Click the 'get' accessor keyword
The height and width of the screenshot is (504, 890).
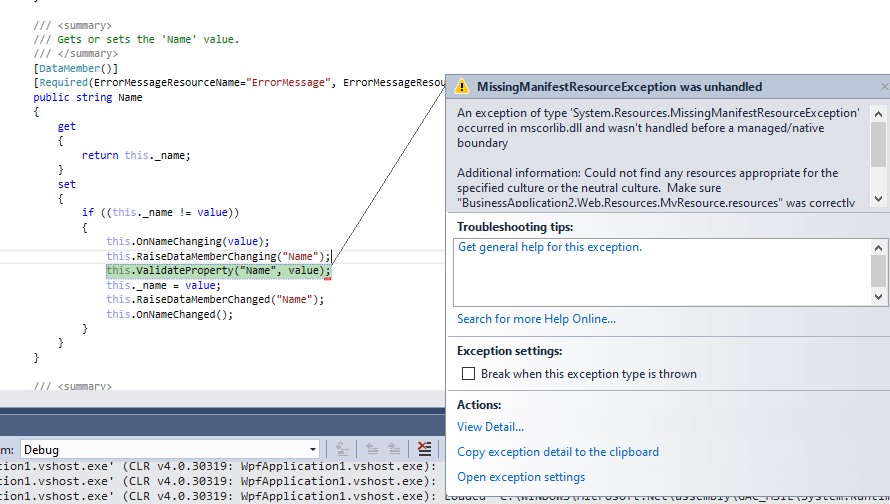tap(66, 127)
